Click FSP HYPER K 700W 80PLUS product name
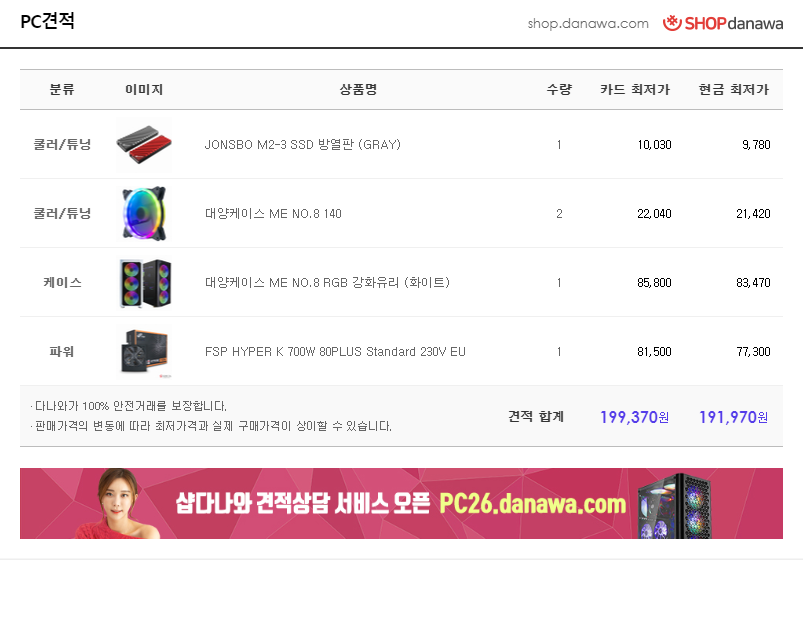803x629 pixels. [x=335, y=352]
